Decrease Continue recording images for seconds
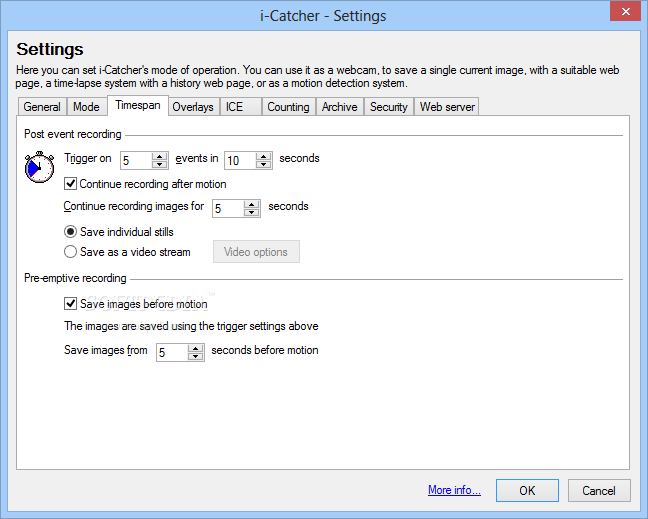Image resolution: width=648 pixels, height=519 pixels. (x=251, y=212)
